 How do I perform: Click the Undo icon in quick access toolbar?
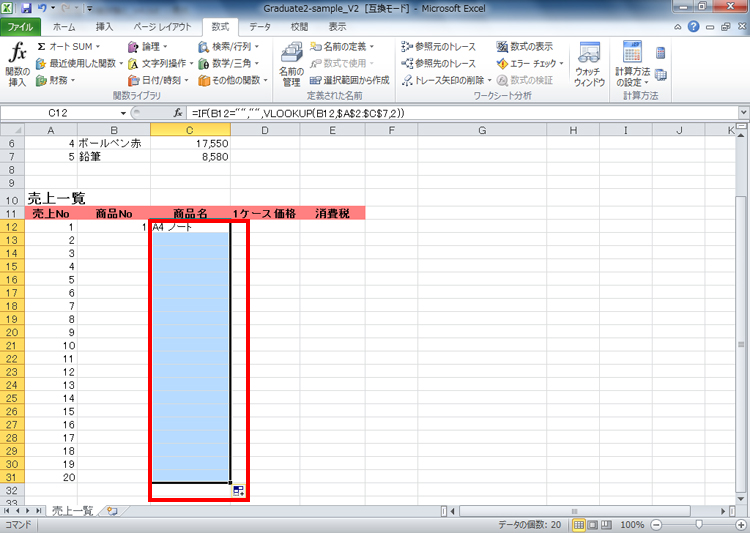(x=42, y=8)
